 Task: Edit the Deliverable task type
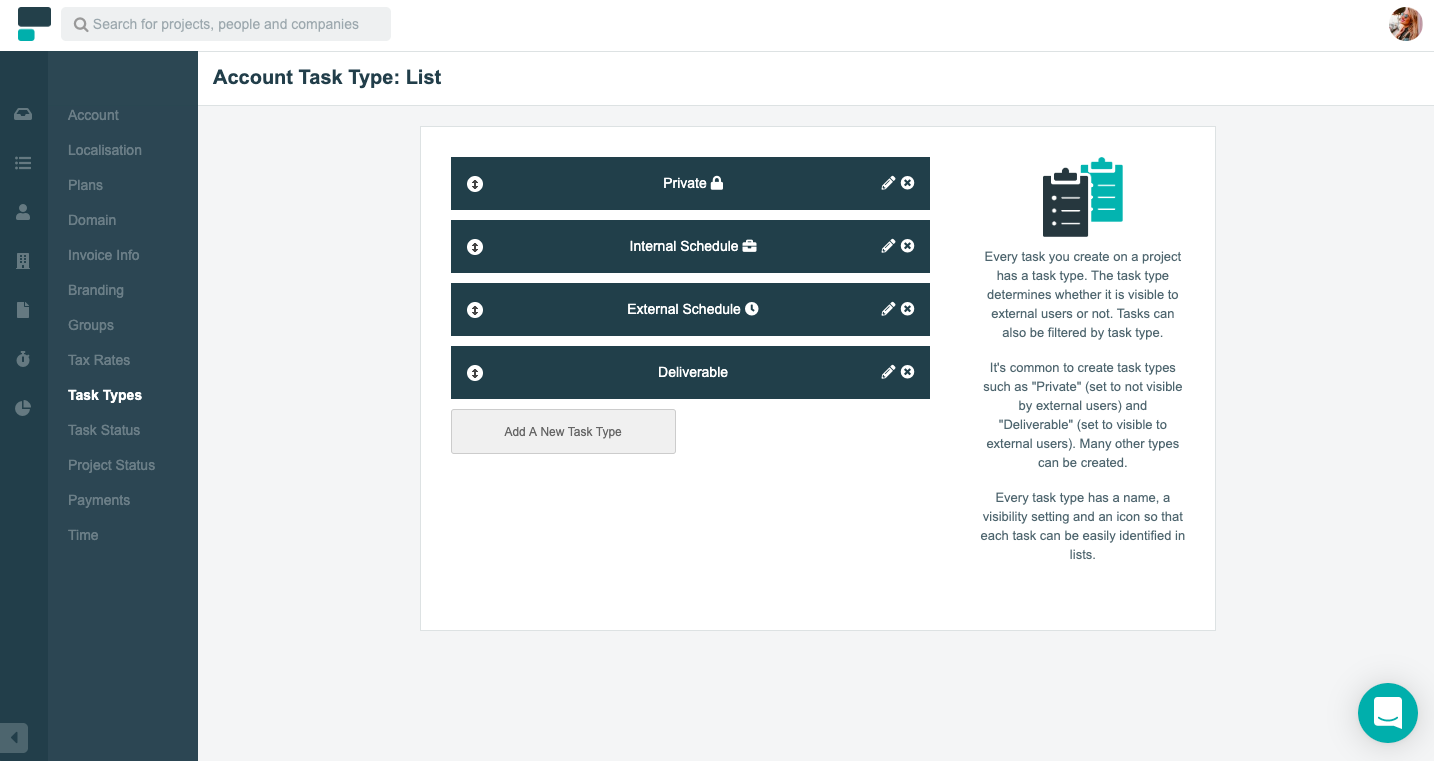[x=888, y=372]
